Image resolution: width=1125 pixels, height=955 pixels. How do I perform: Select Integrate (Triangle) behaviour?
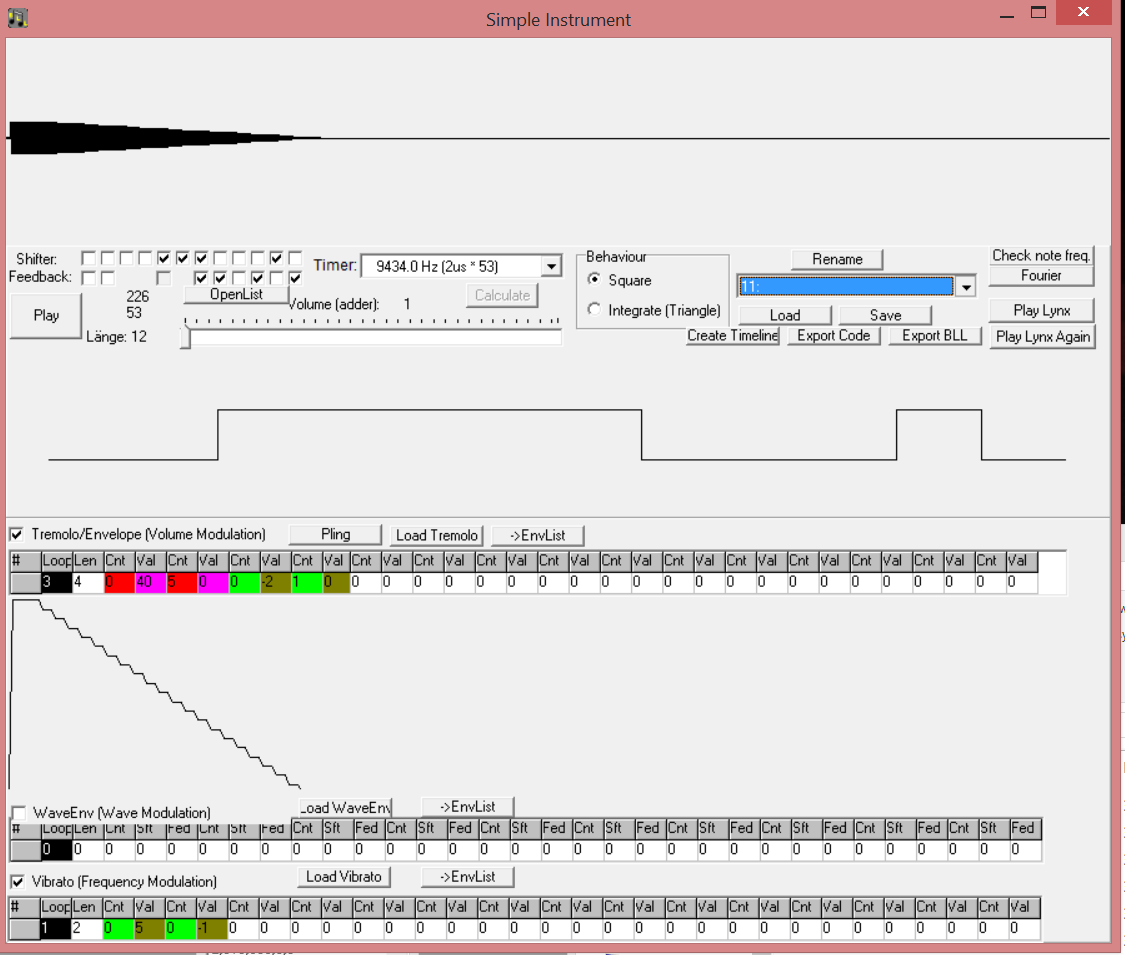click(595, 310)
